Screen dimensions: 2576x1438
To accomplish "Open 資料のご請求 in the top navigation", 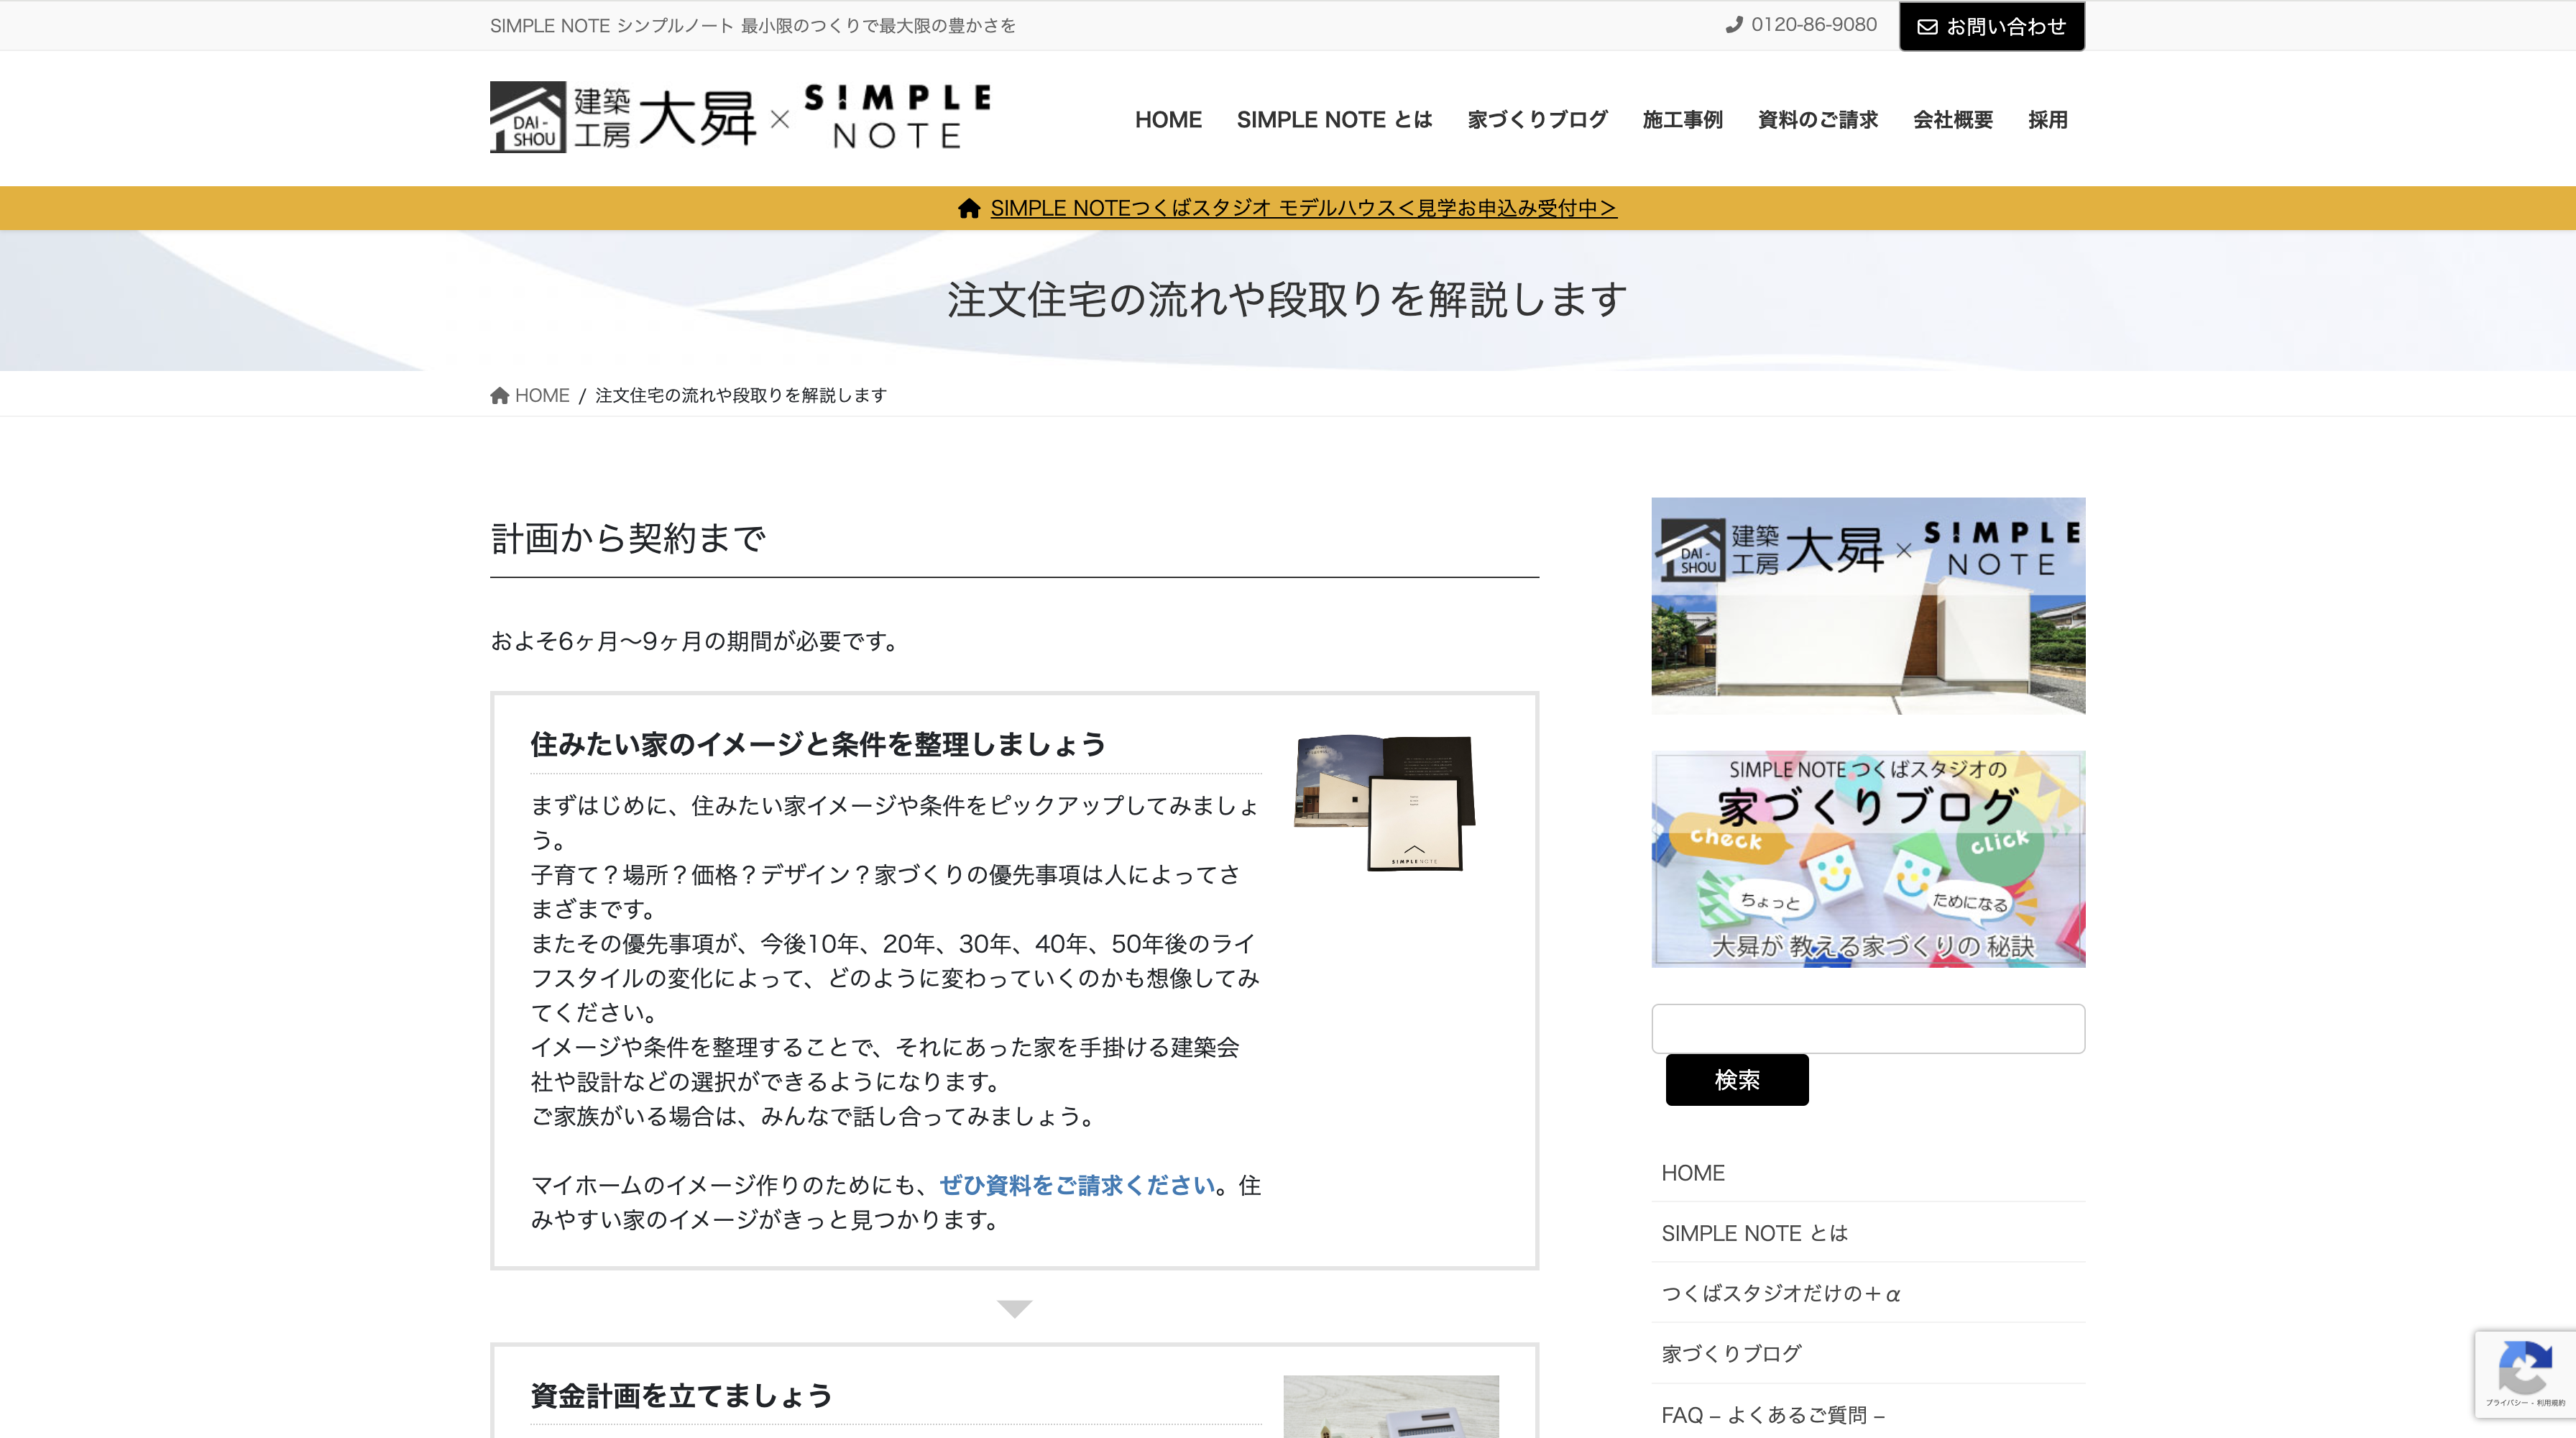I will tap(1817, 120).
